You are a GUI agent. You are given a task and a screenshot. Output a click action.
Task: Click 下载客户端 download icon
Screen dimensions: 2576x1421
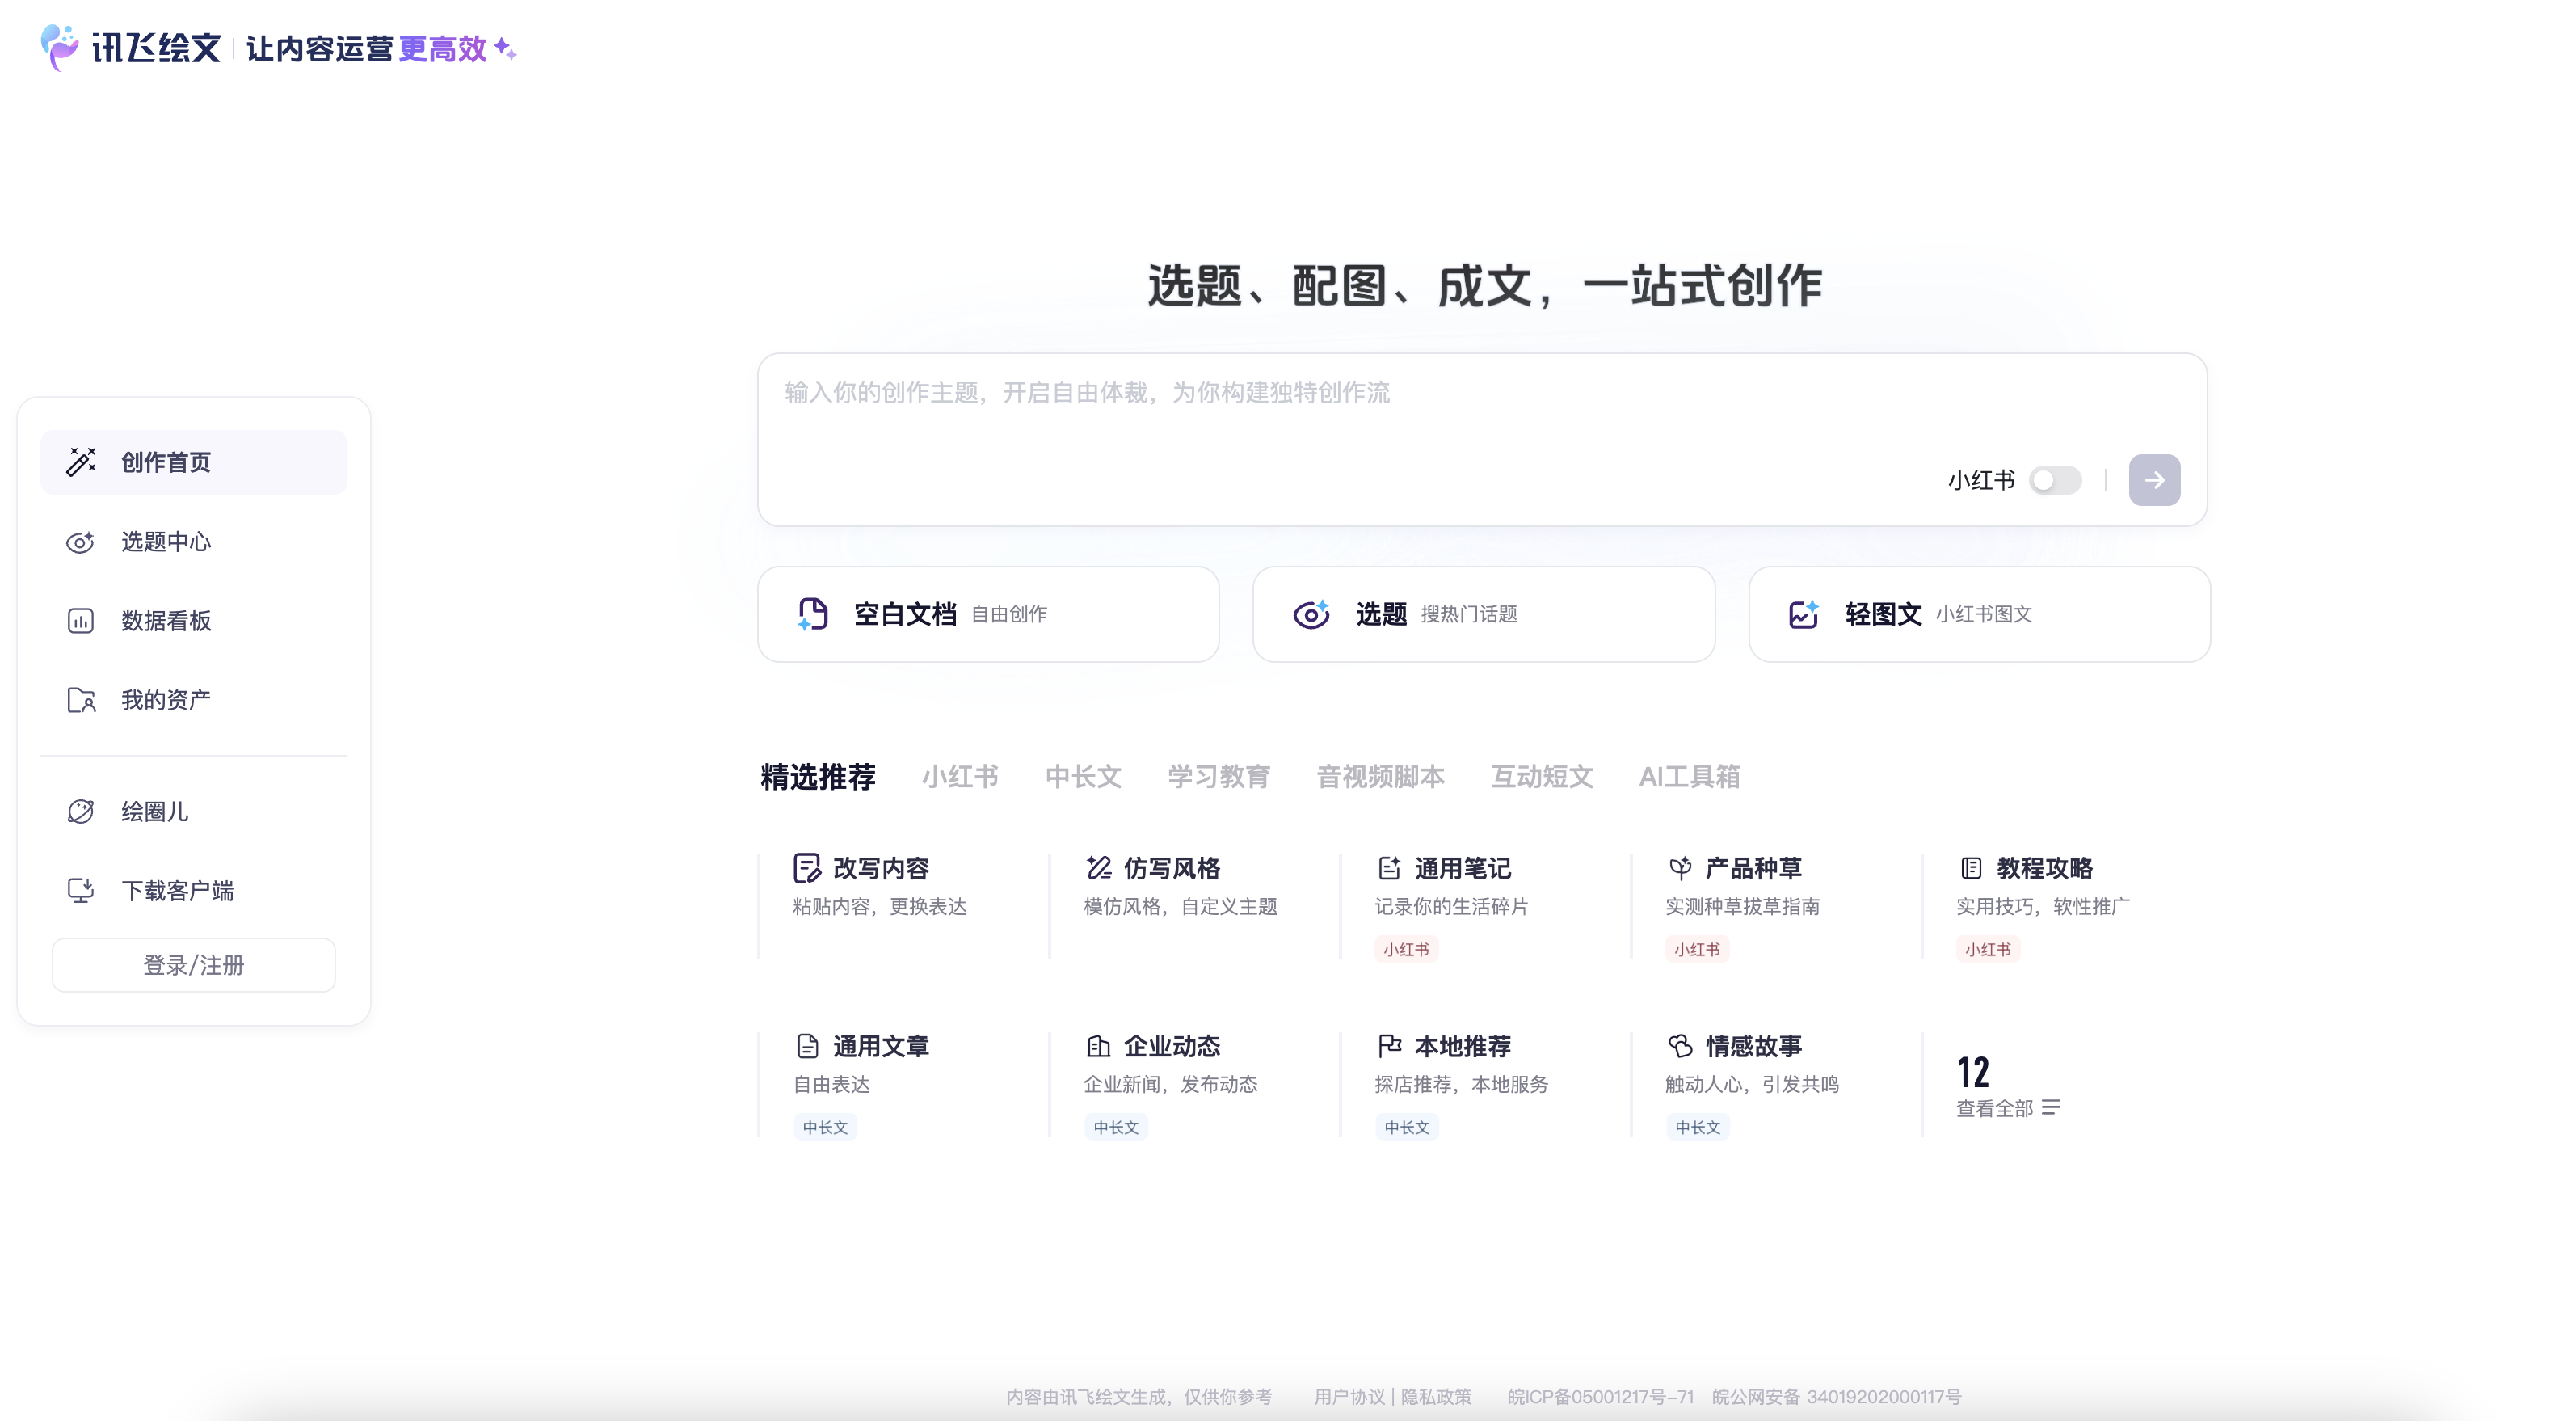80,890
